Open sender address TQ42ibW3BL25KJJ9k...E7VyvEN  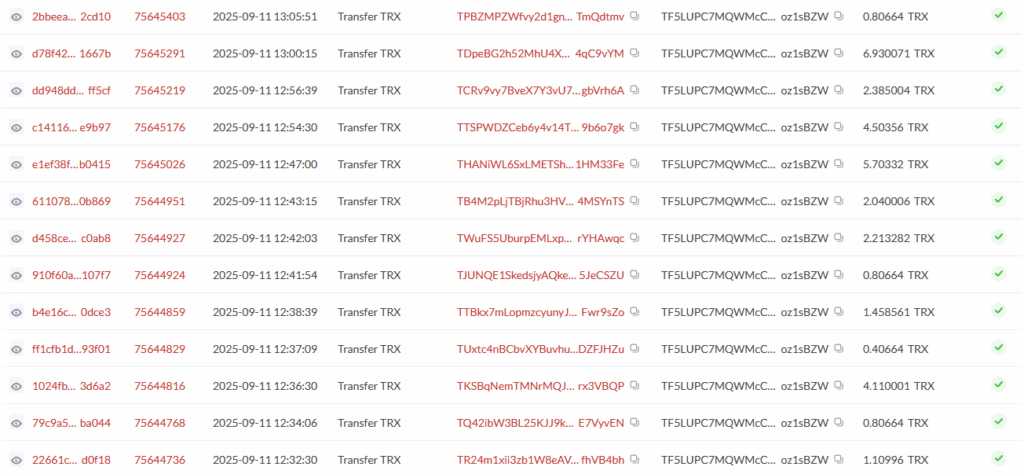[x=540, y=422]
